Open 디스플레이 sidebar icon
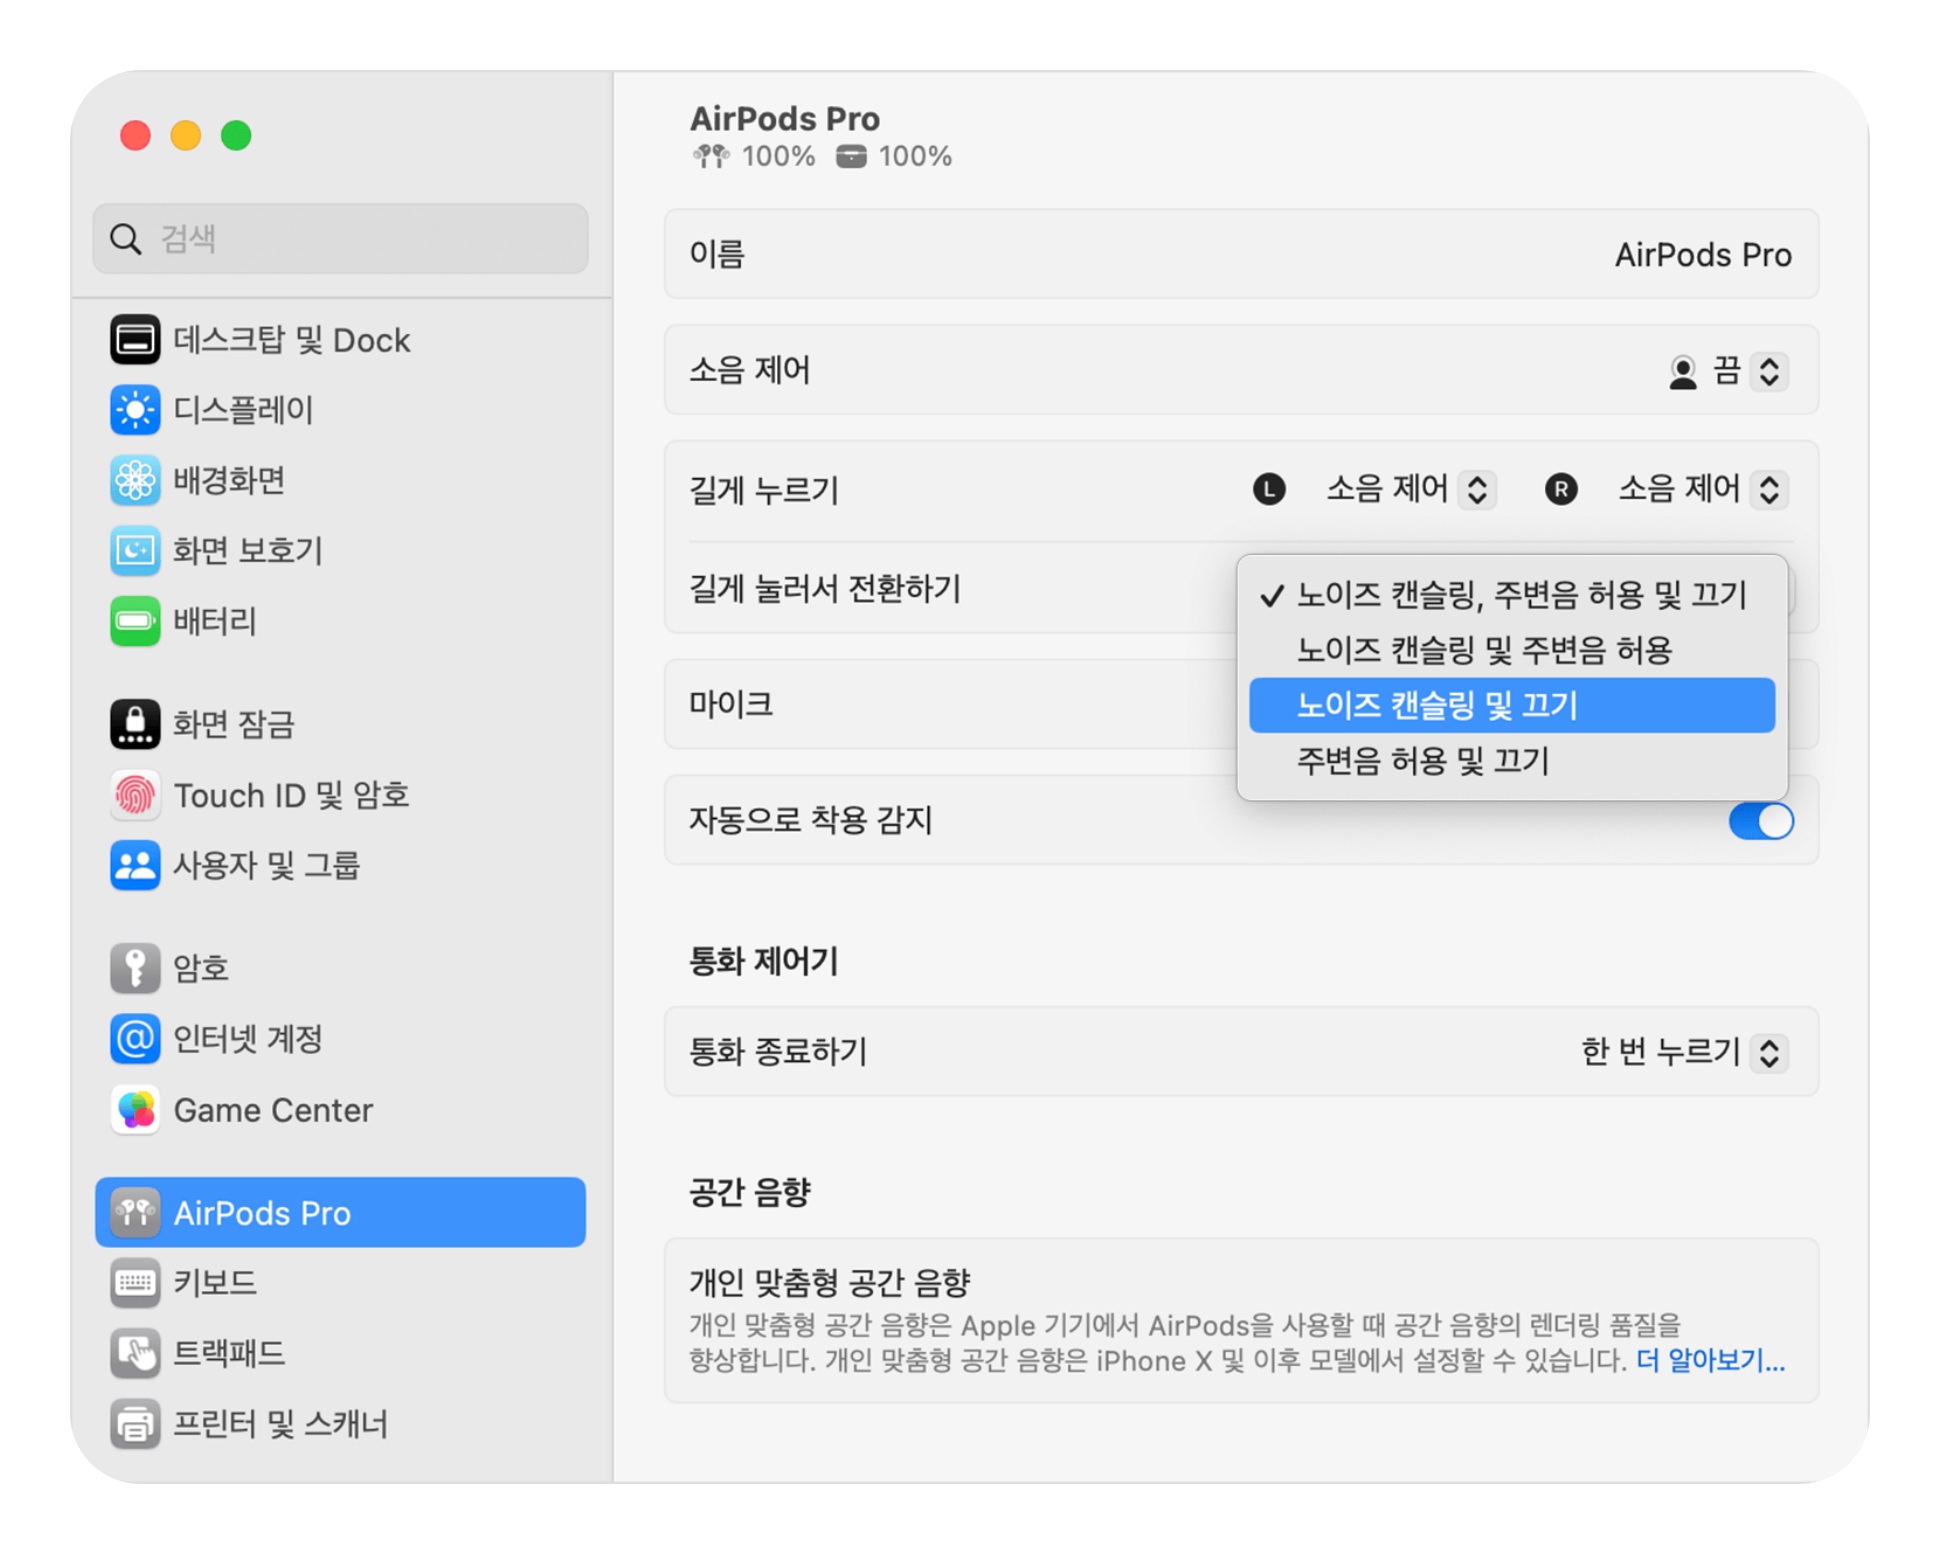Screen dimensions: 1940x1554 [134, 410]
